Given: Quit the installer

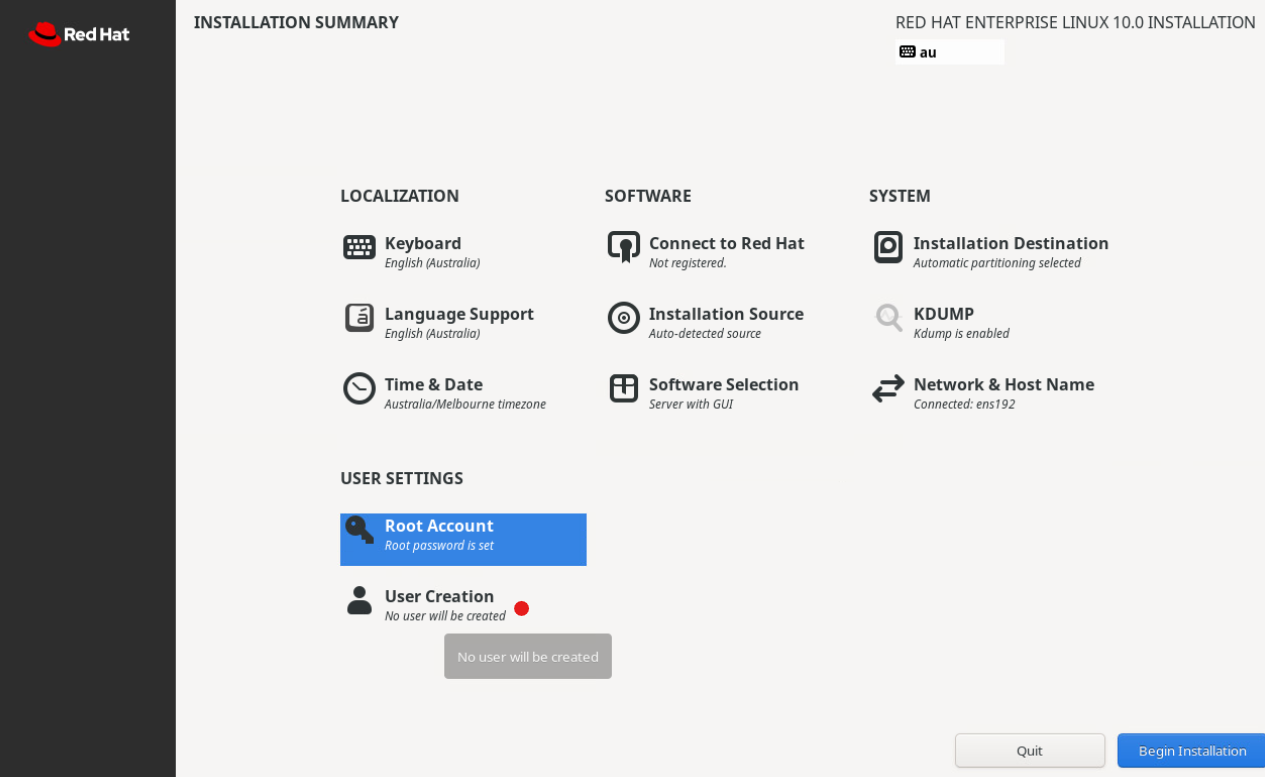Looking at the screenshot, I should [1030, 750].
